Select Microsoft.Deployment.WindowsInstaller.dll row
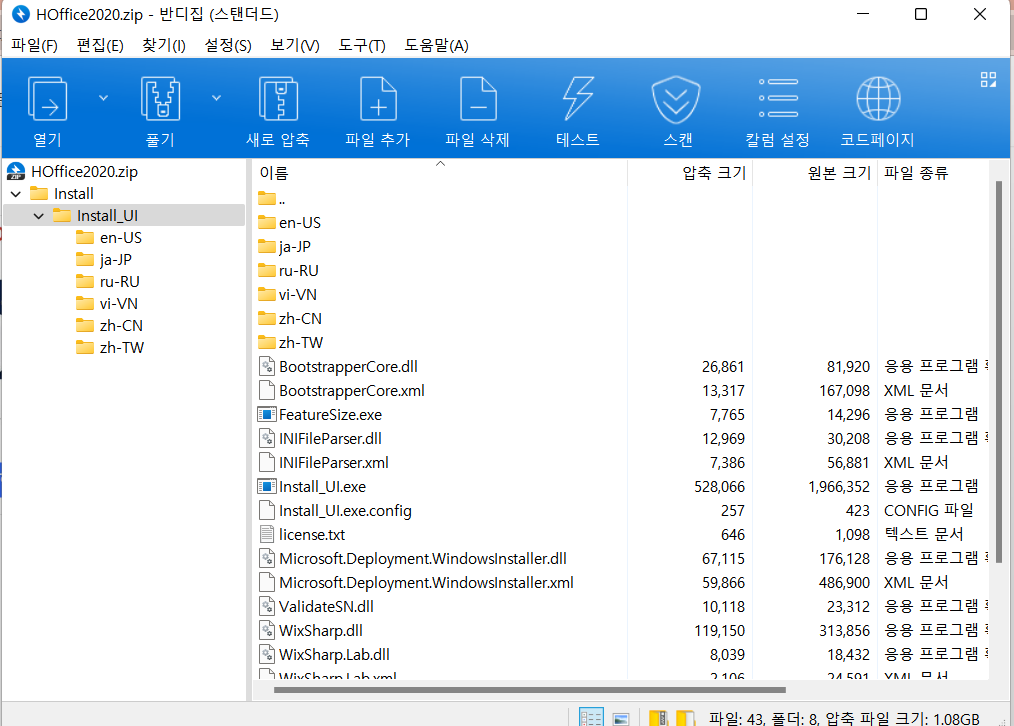1014x726 pixels. tap(621, 559)
